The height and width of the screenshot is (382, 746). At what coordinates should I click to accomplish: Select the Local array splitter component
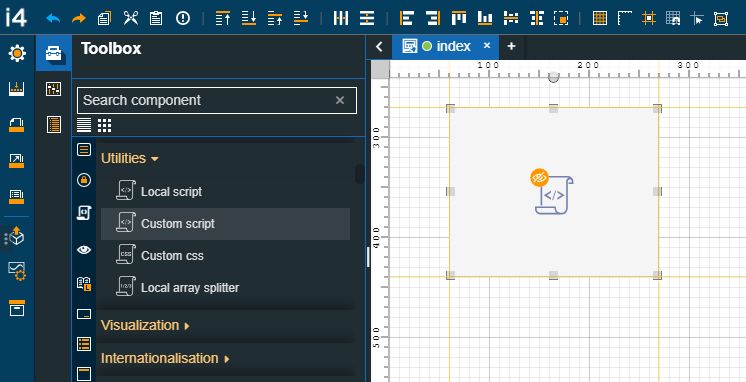point(225,287)
